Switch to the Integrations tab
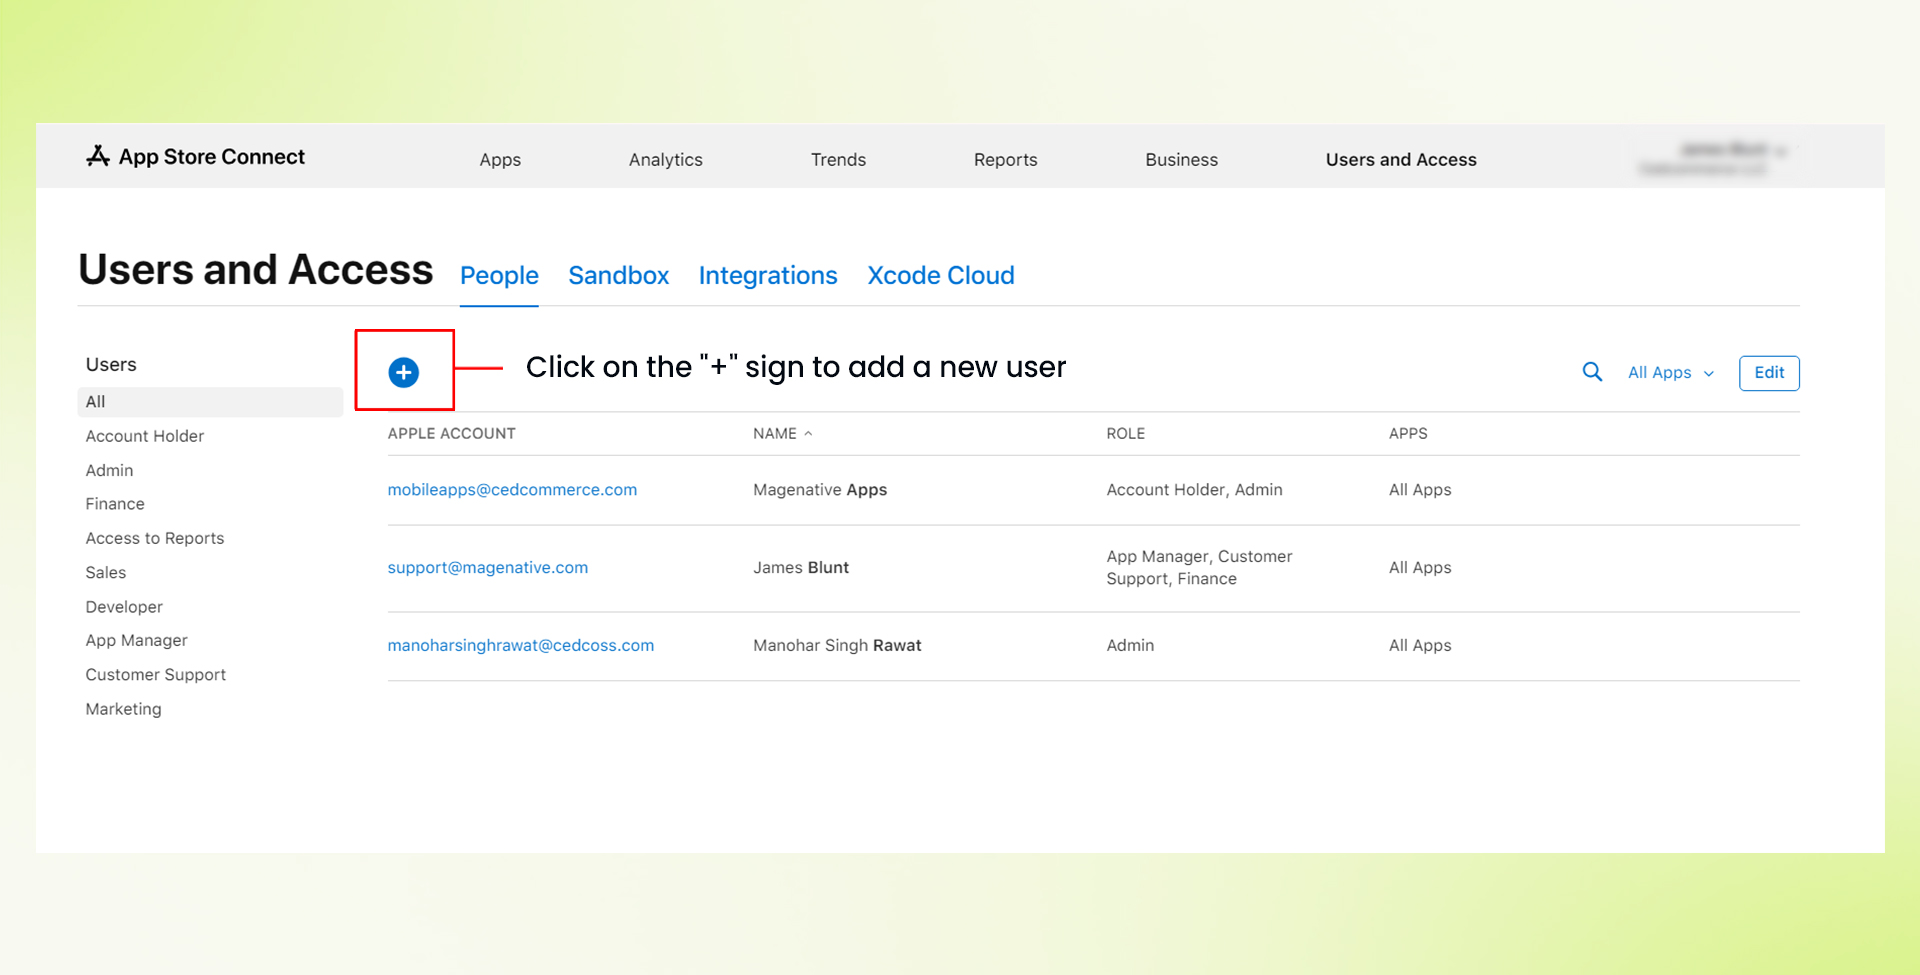 [768, 276]
